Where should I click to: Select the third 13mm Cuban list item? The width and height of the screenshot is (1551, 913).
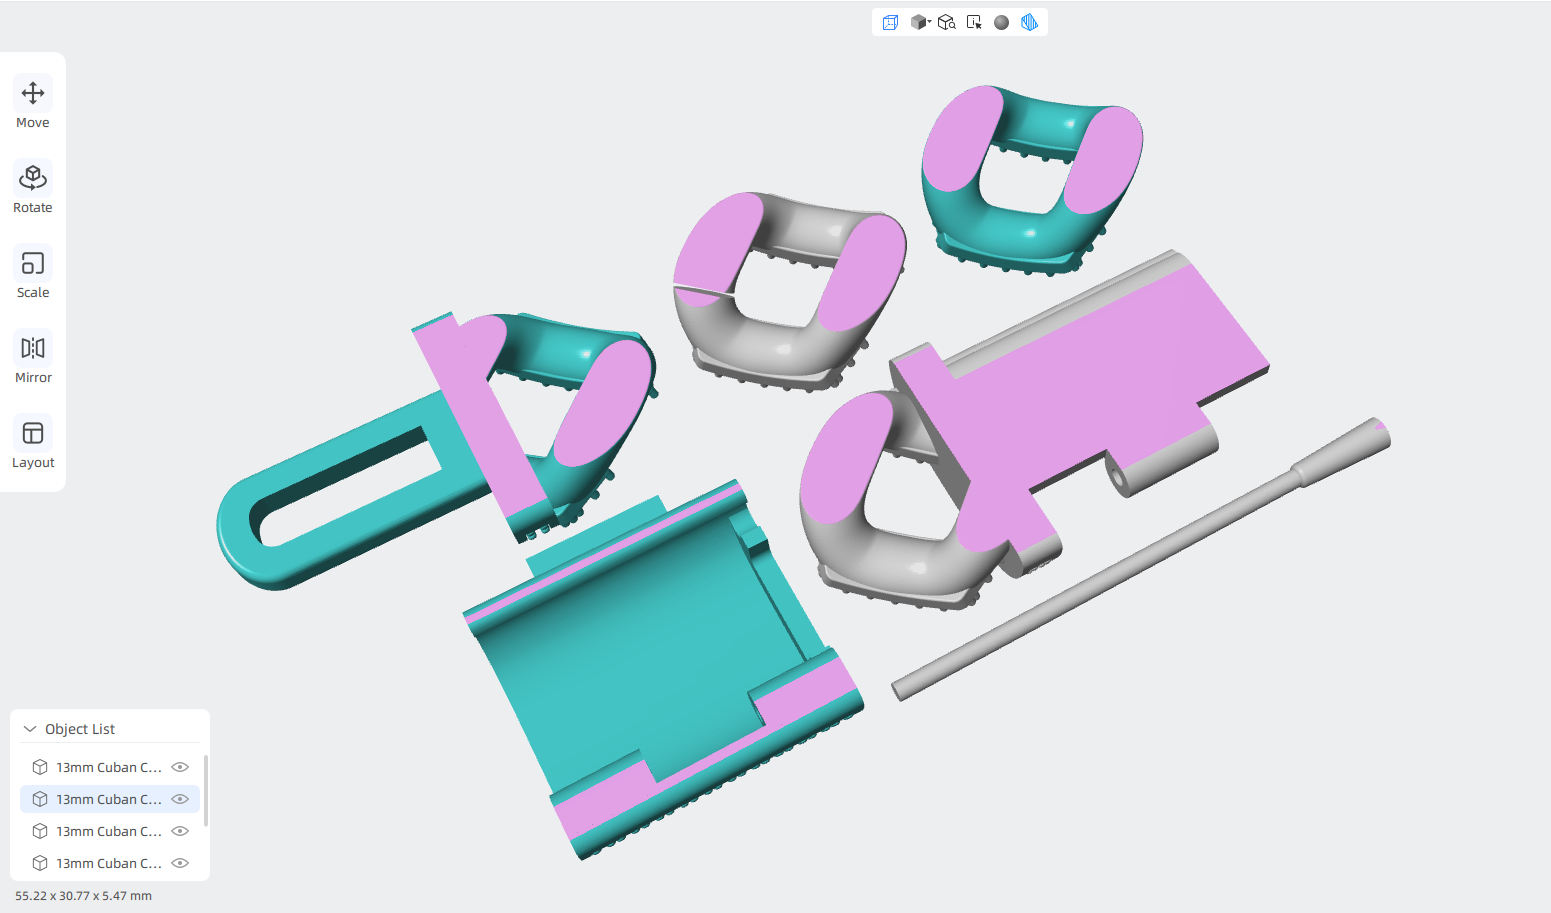point(110,831)
